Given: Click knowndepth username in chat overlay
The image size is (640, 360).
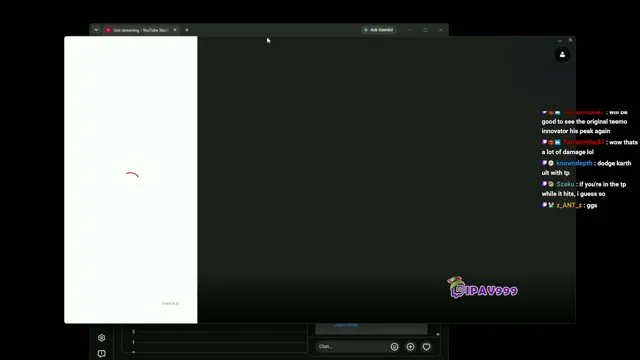Looking at the screenshot, I should click(574, 163).
